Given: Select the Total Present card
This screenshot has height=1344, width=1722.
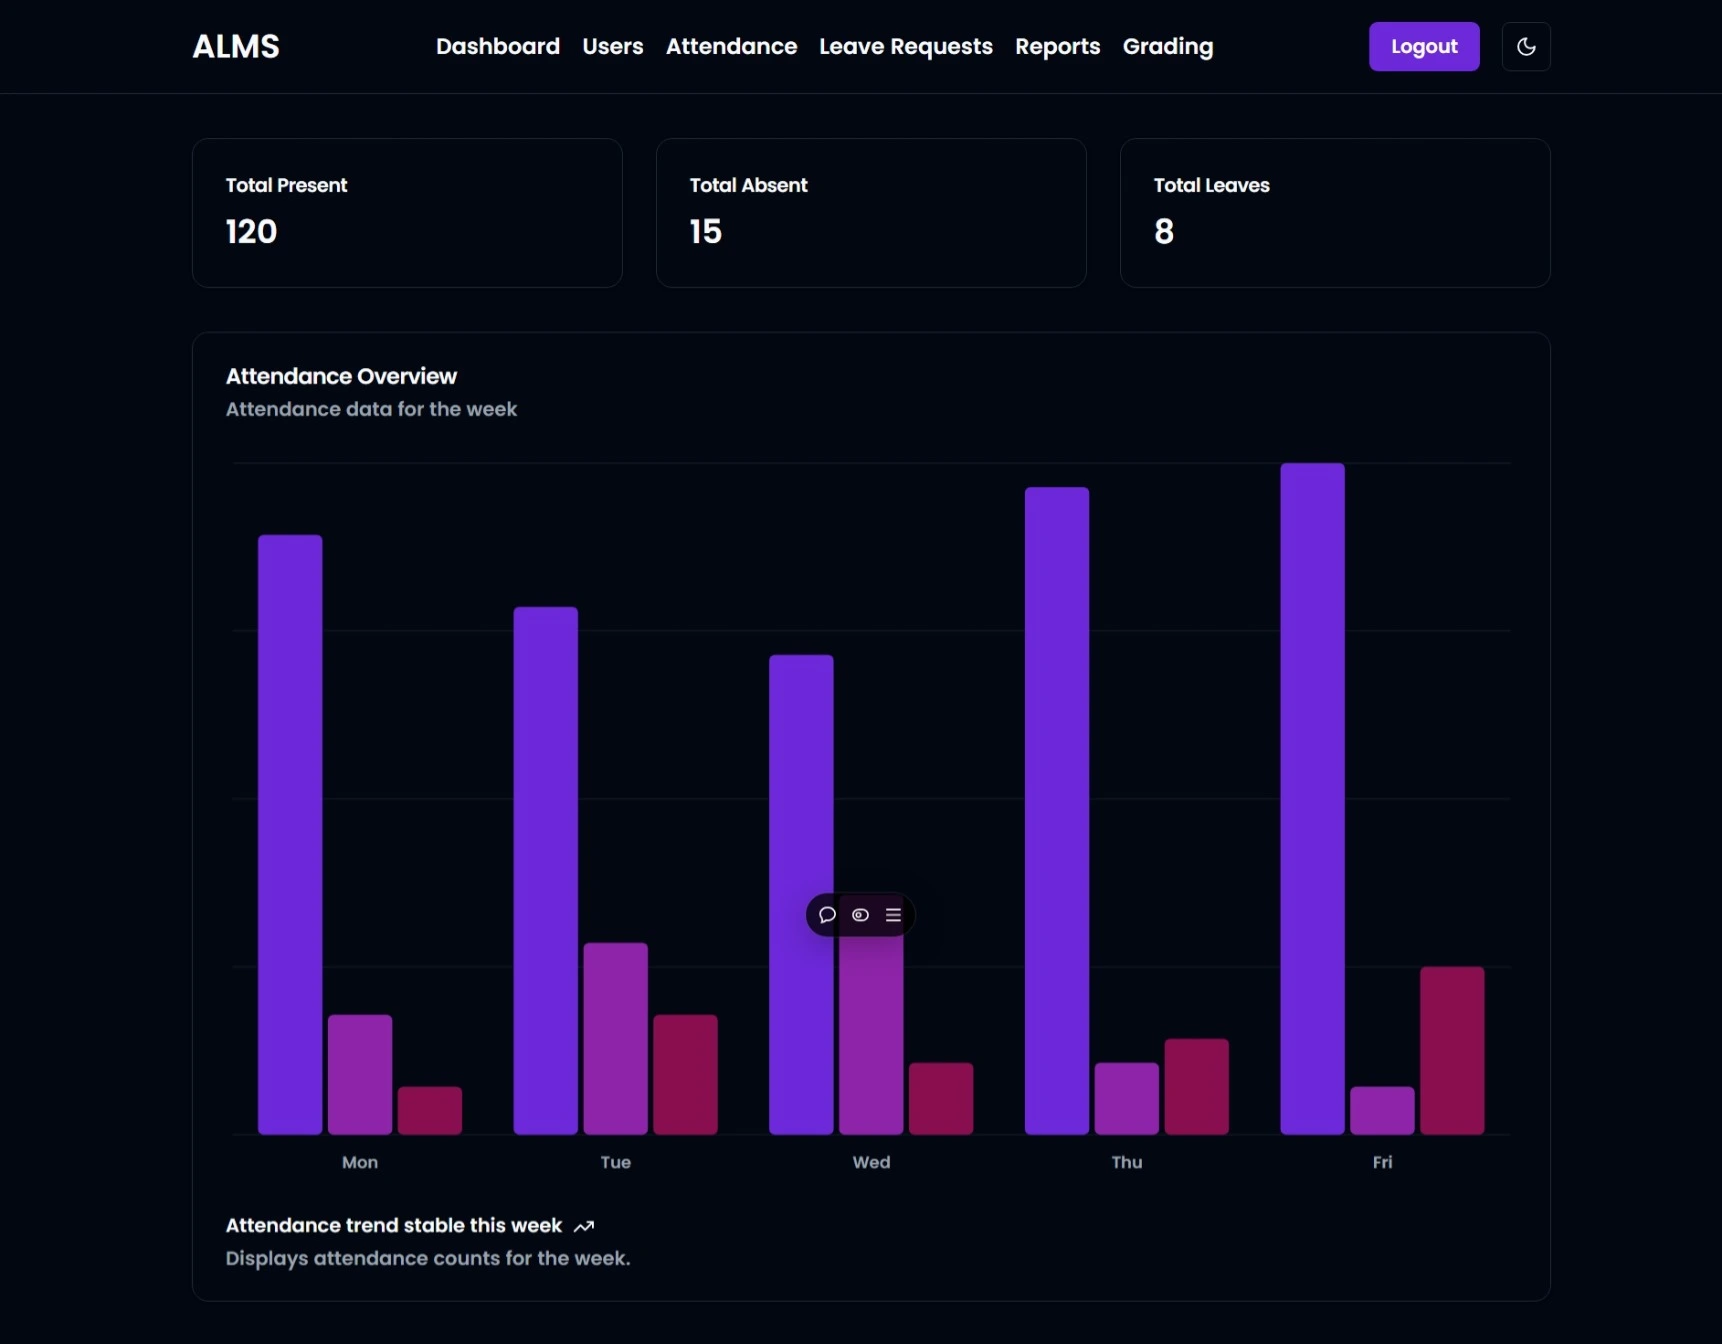Looking at the screenshot, I should tap(407, 213).
